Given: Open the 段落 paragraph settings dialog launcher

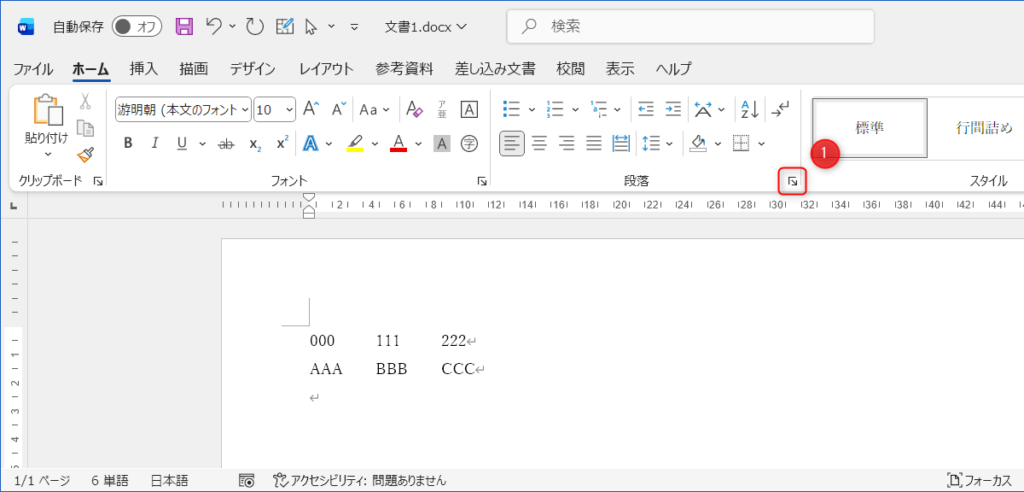Looking at the screenshot, I should 792,181.
